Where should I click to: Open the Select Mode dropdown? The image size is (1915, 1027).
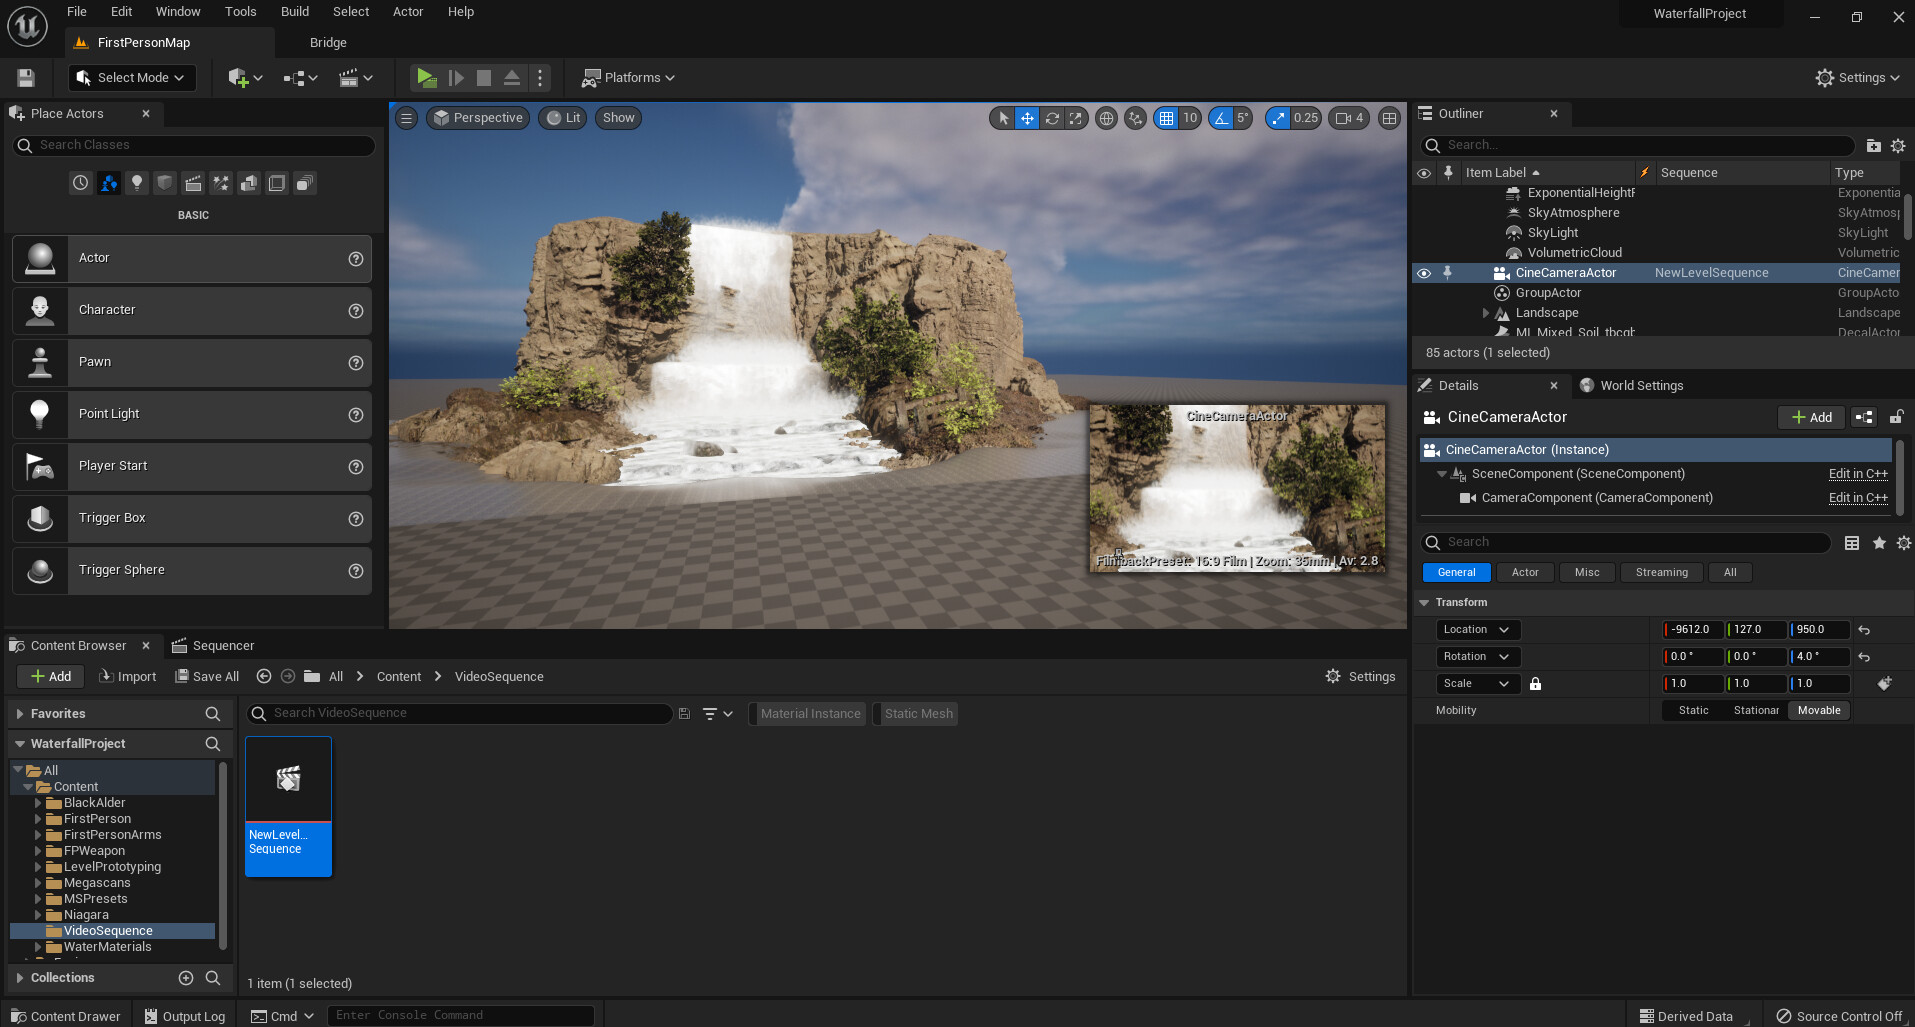pos(132,77)
